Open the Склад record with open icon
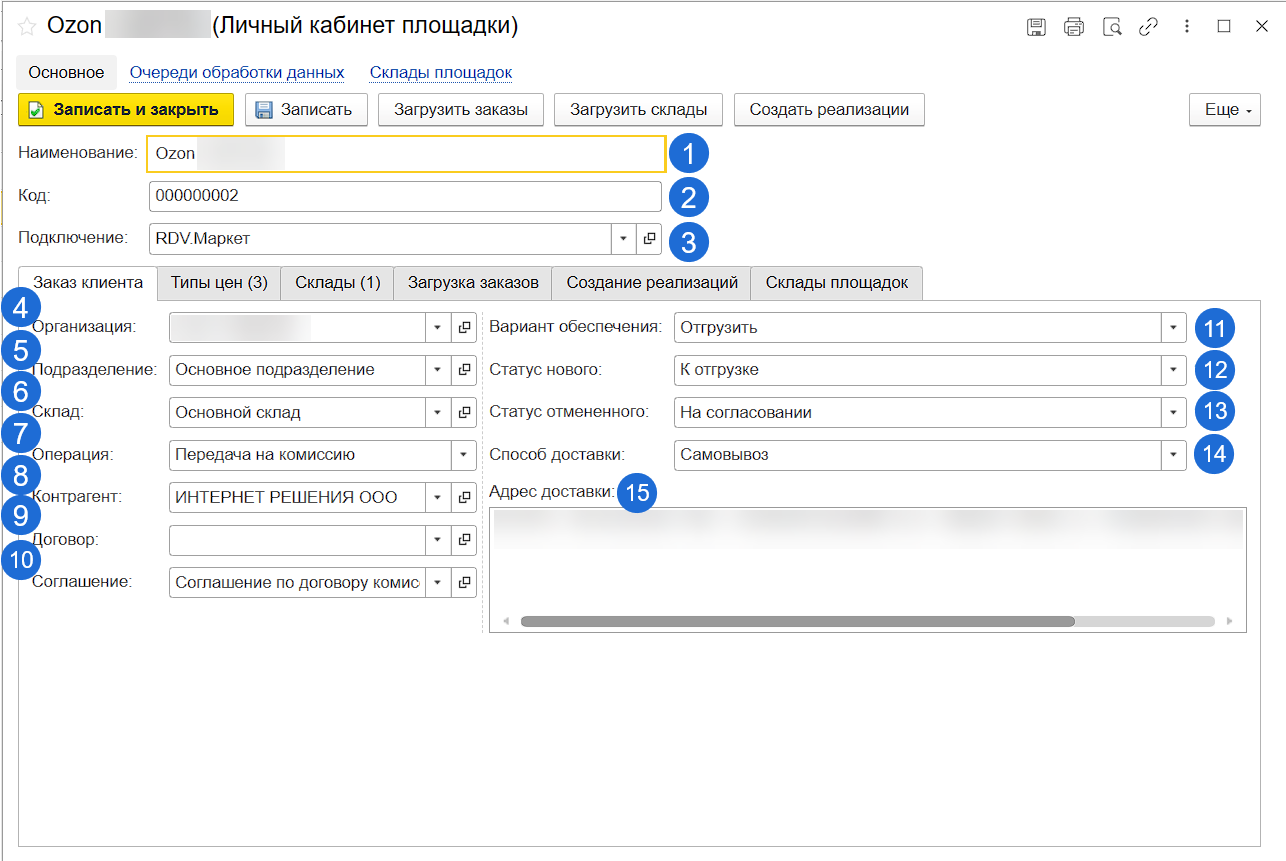The height and width of the screenshot is (861, 1286). pyautogui.click(x=464, y=412)
